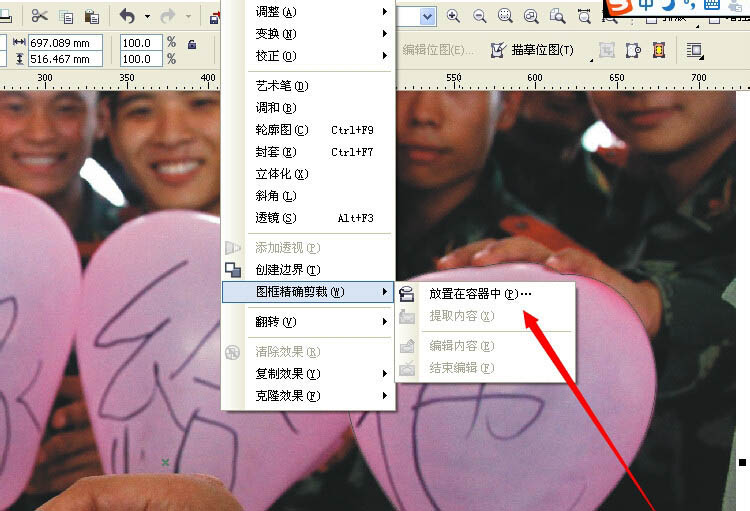Open the Undo history dropdown arrow
The image size is (750, 511).
147,17
